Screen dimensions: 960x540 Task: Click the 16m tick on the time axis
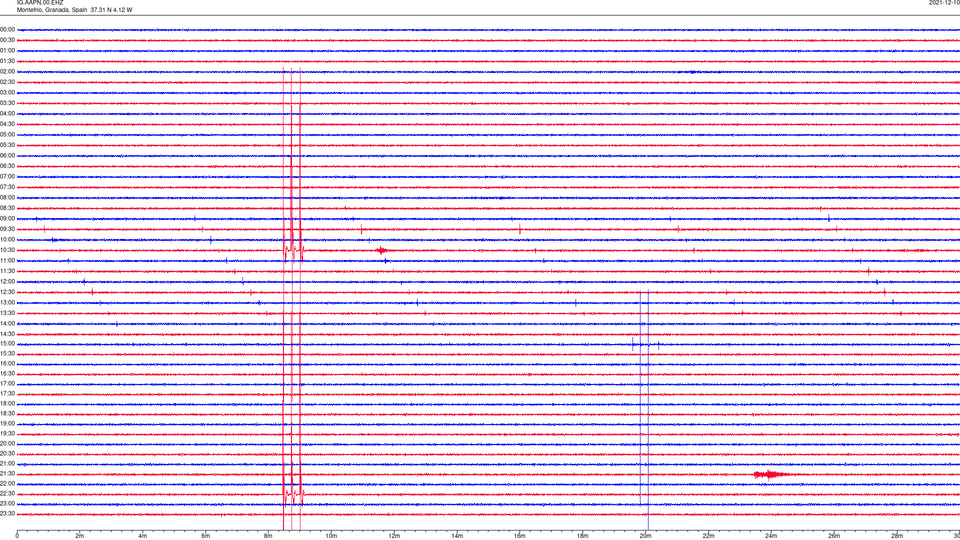(x=520, y=536)
